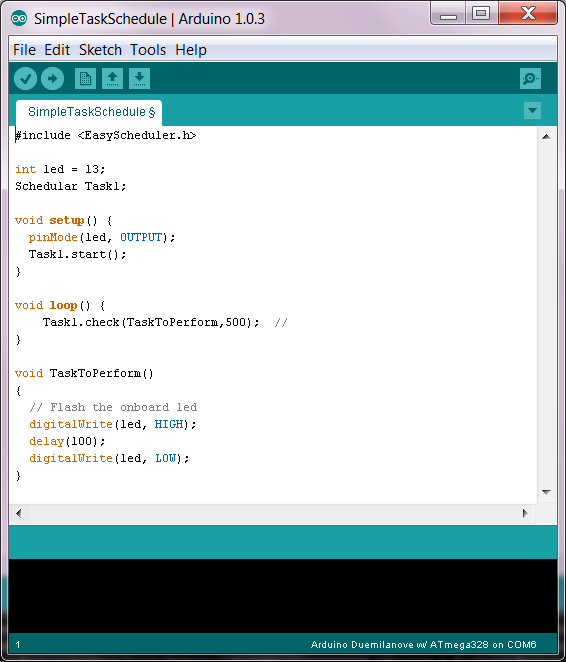Open a sketch using the up-arrow icon
This screenshot has height=662, width=566.
pyautogui.click(x=112, y=79)
